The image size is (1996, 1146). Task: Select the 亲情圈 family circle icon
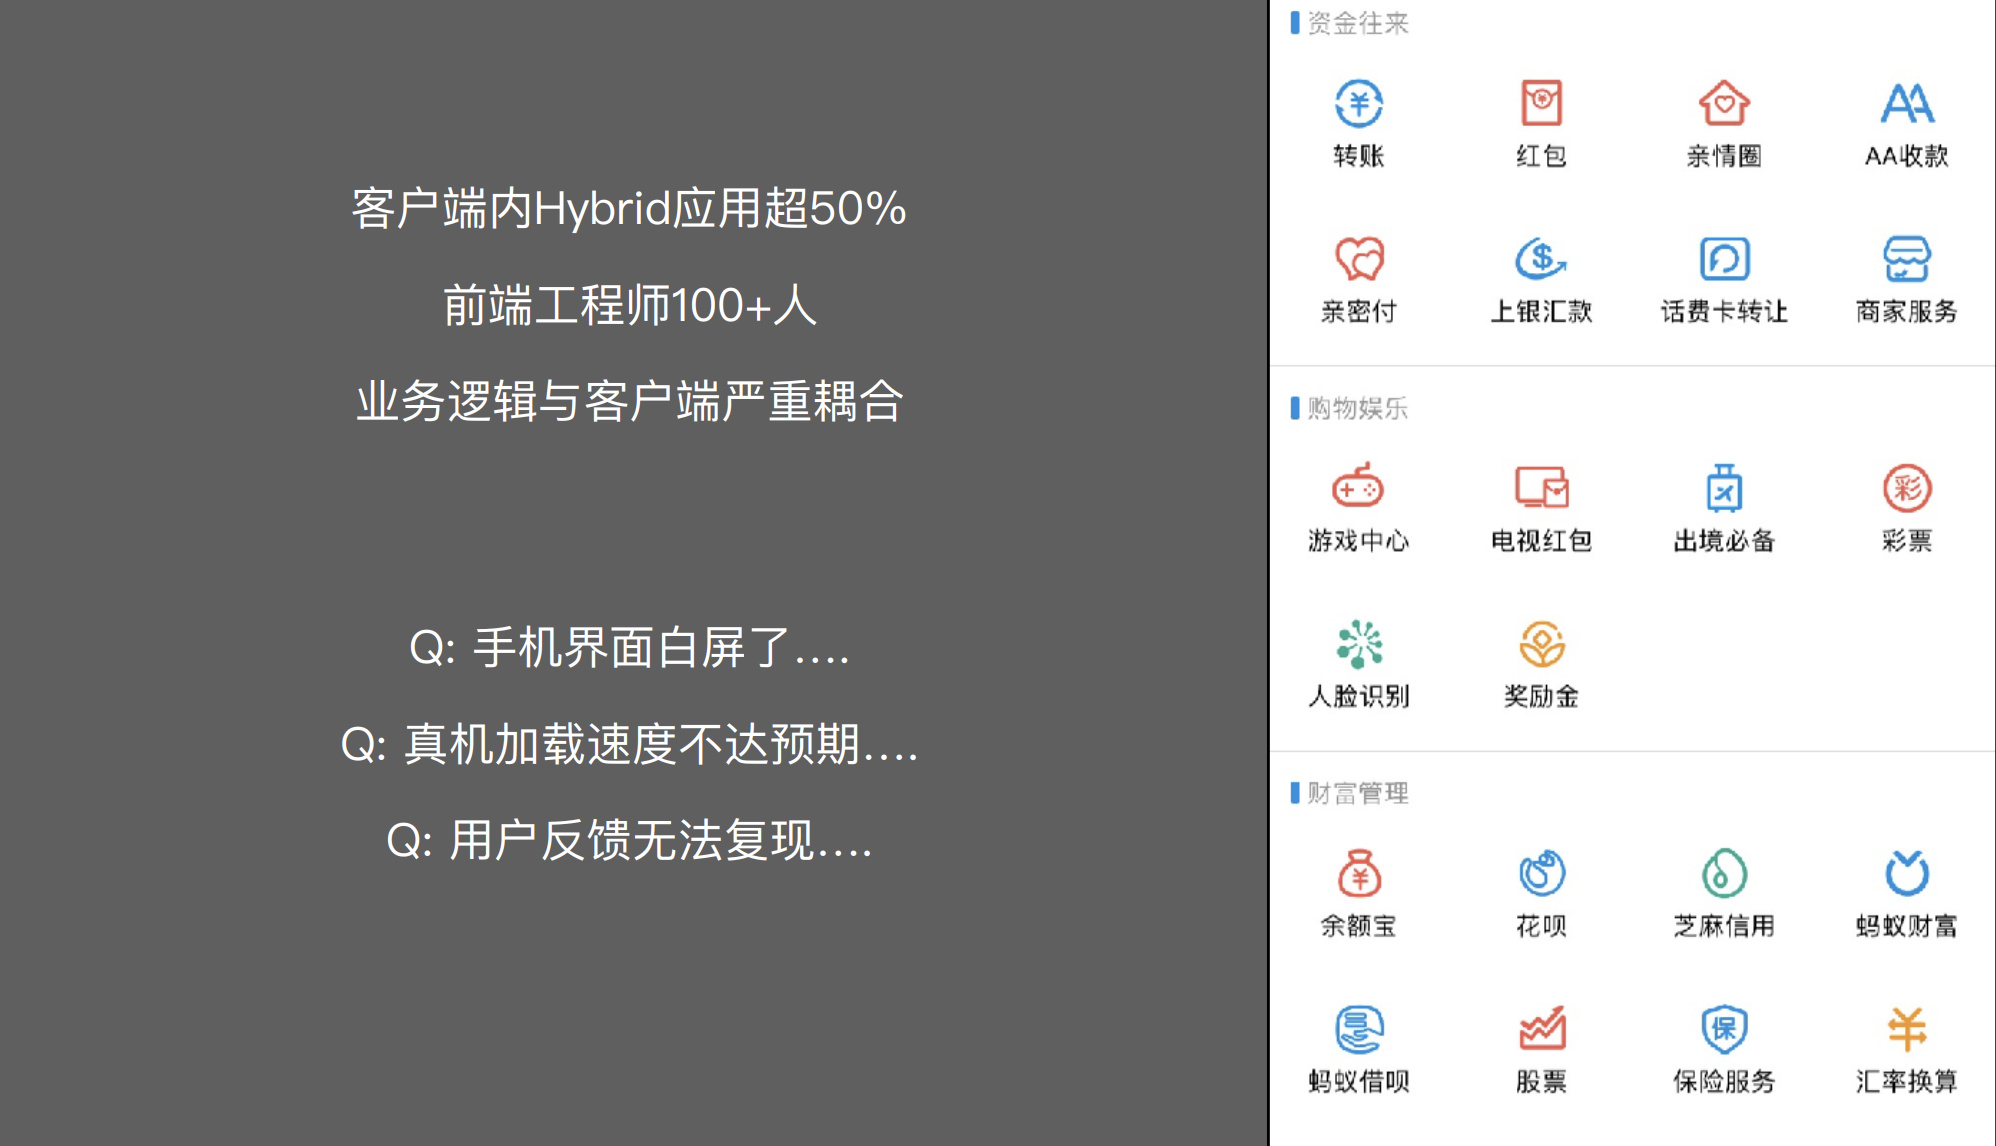1724,103
